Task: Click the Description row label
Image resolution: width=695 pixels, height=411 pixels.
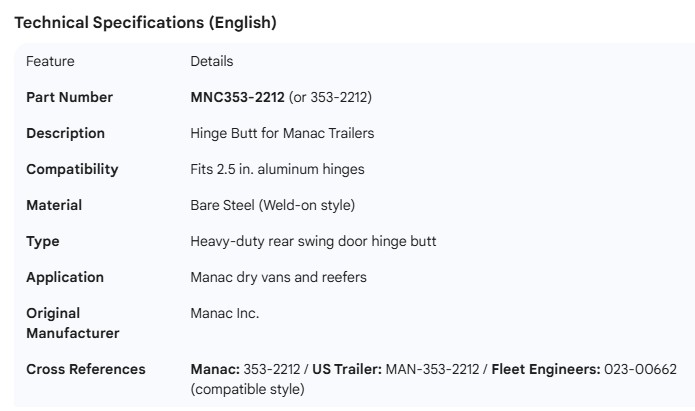Action: pos(65,133)
